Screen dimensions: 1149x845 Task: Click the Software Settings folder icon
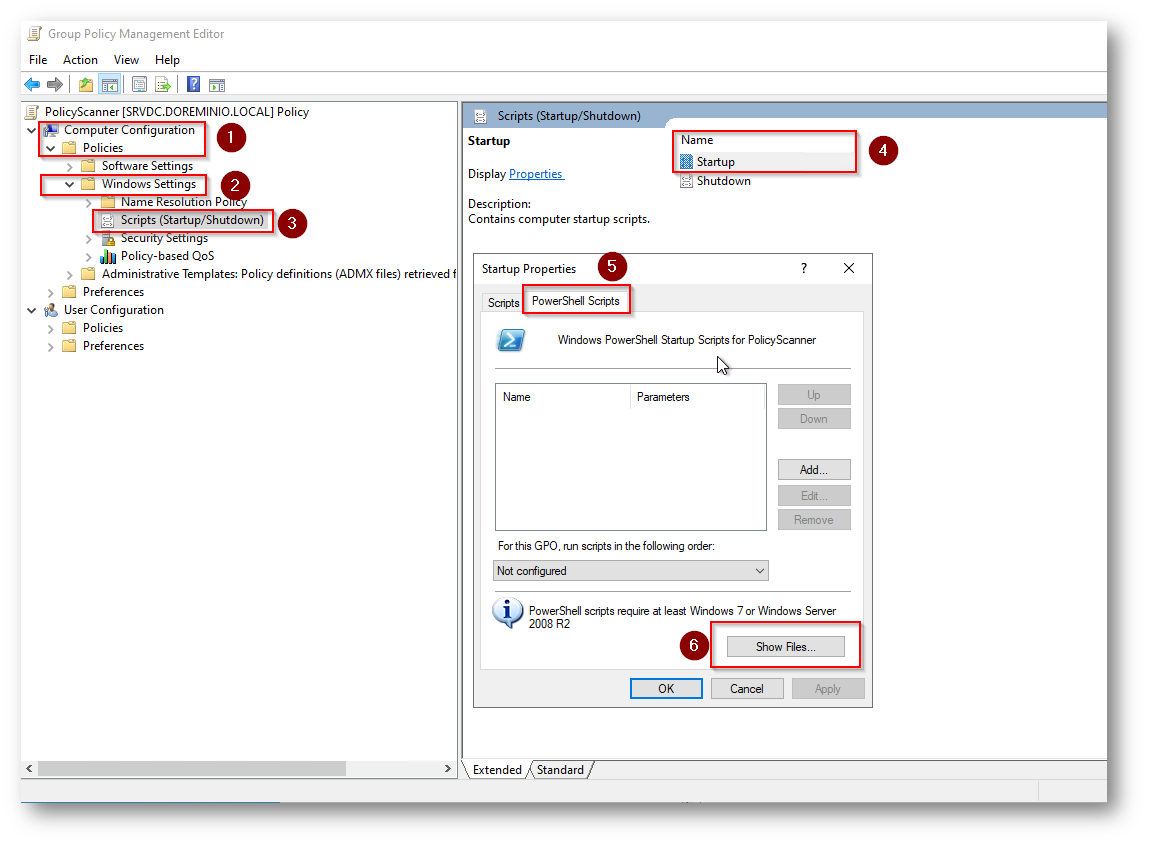tap(89, 166)
